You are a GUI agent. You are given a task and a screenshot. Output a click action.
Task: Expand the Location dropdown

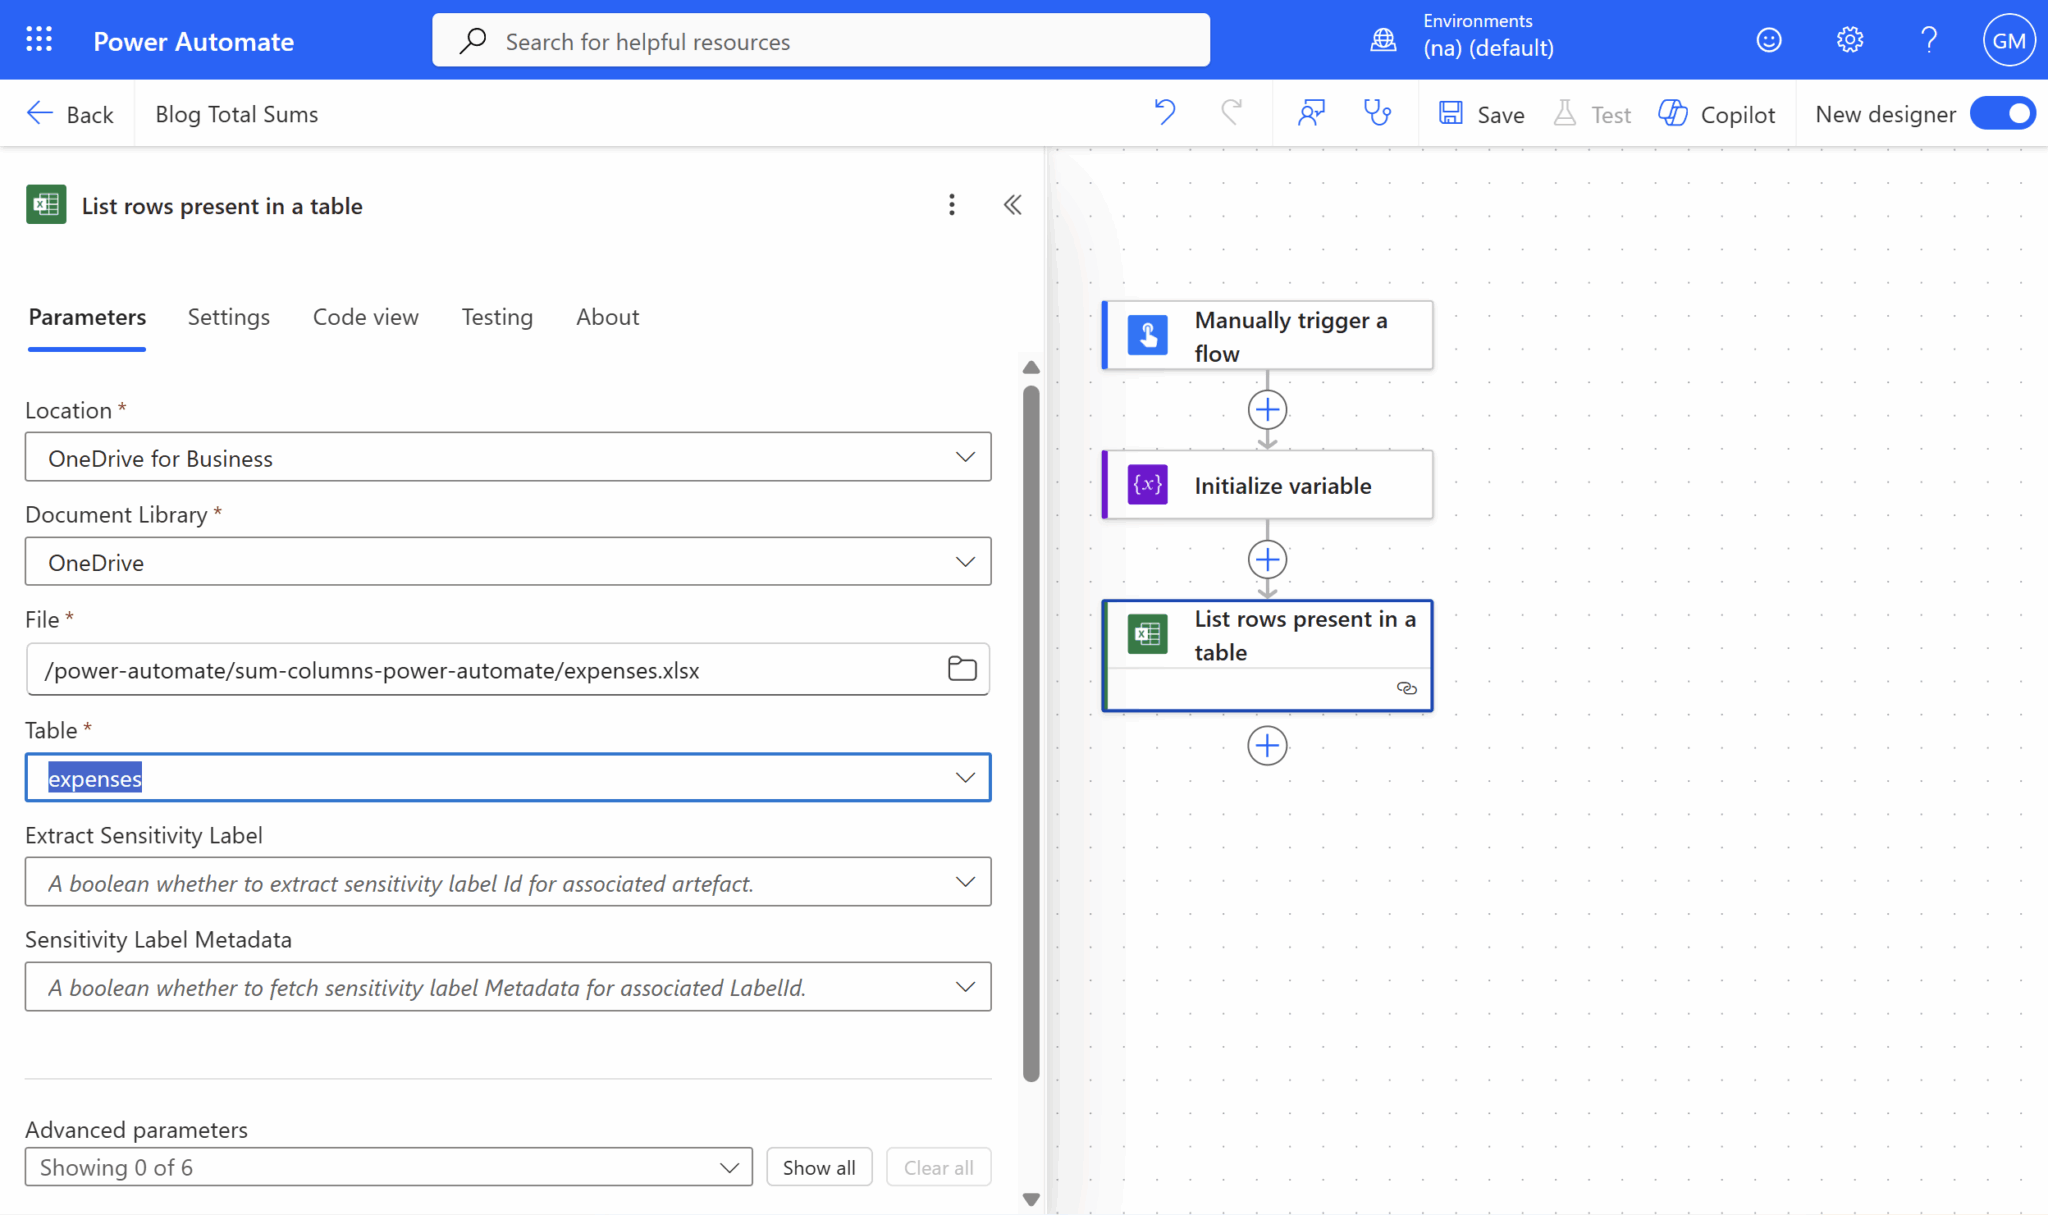click(x=964, y=457)
